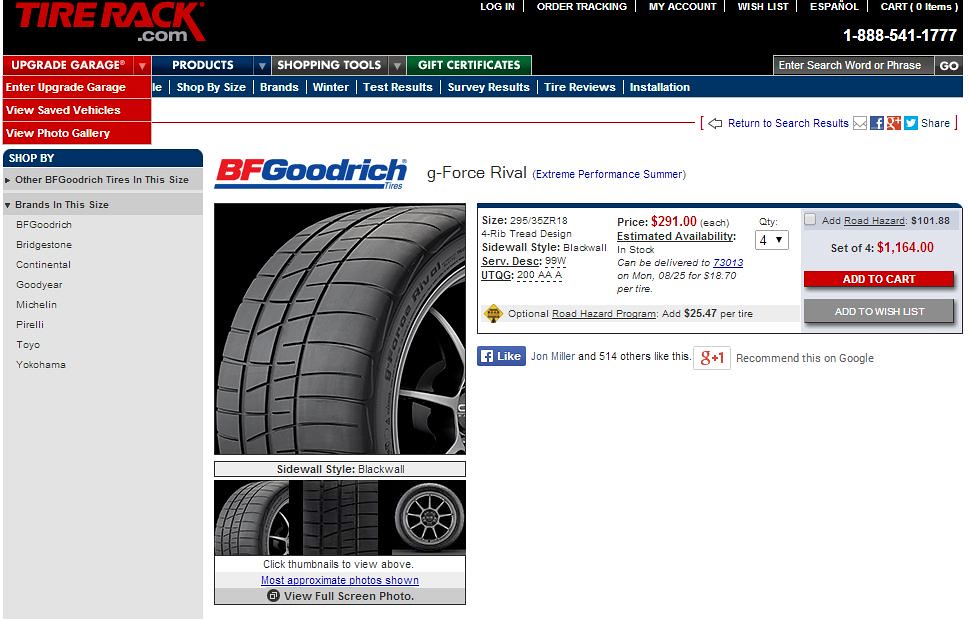Open the Cart (0 Items)

pos(920,6)
